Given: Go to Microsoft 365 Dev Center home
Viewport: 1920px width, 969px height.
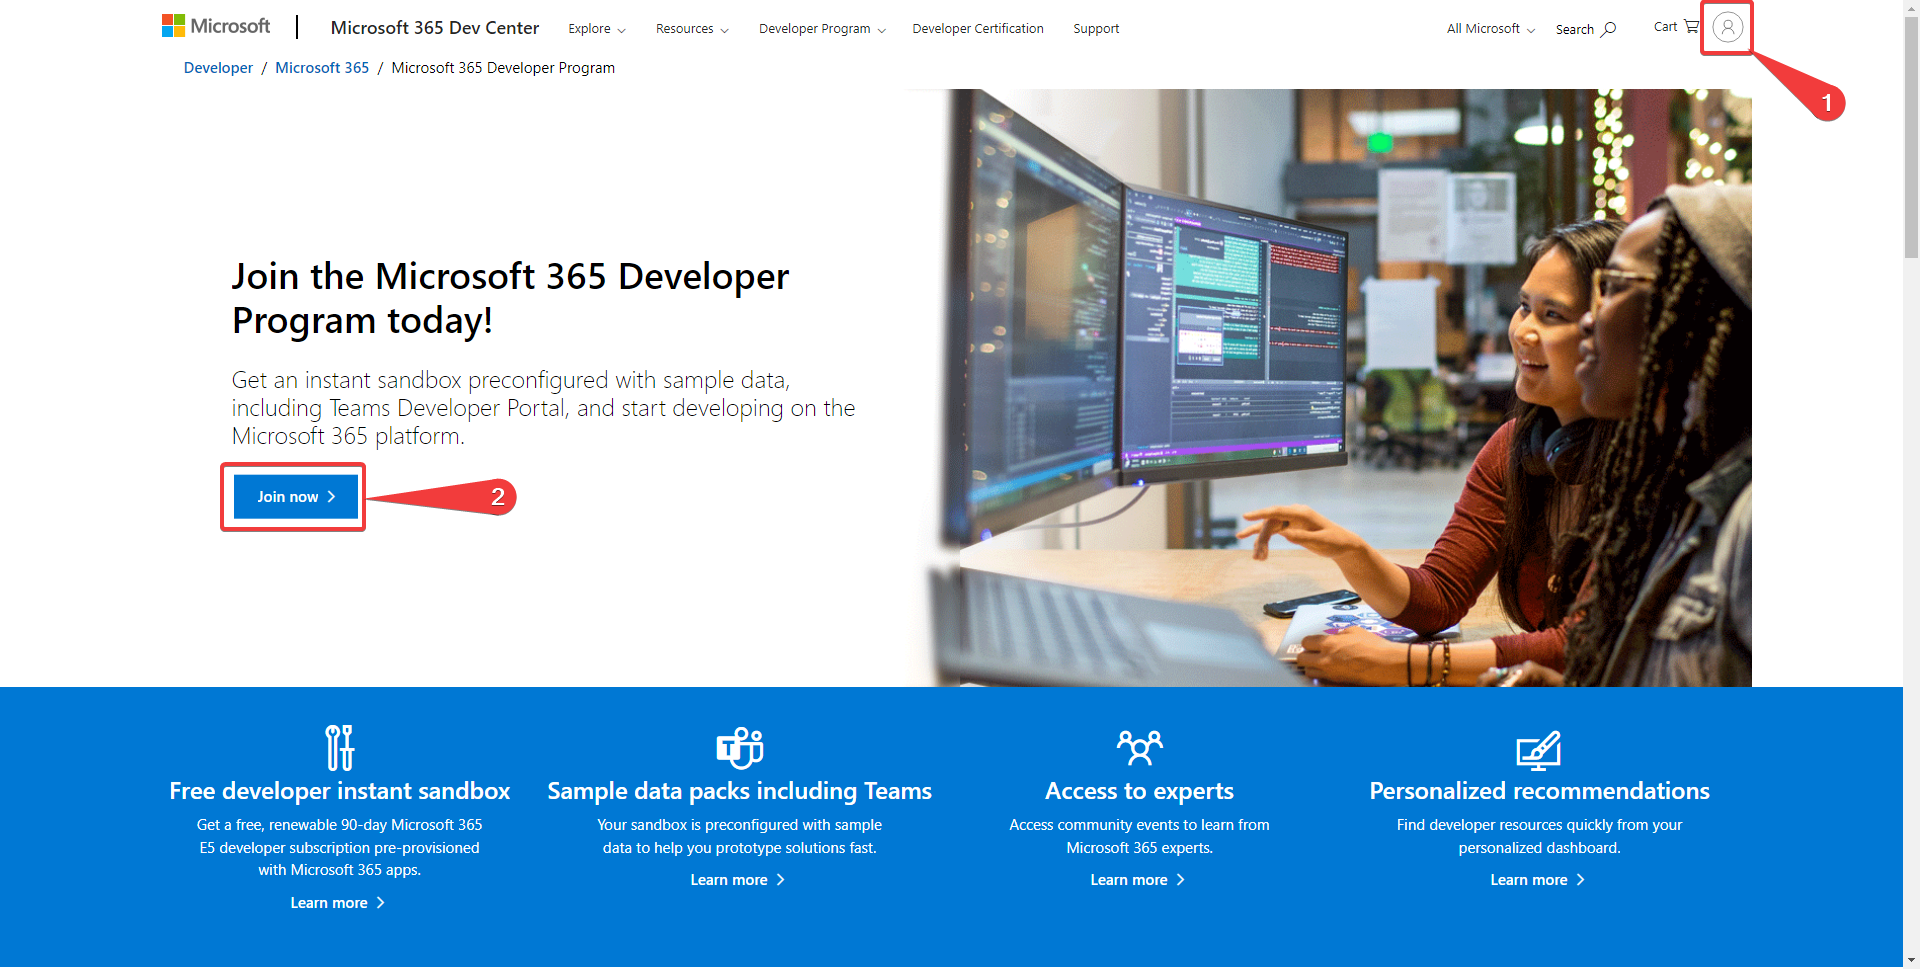Looking at the screenshot, I should pyautogui.click(x=435, y=28).
